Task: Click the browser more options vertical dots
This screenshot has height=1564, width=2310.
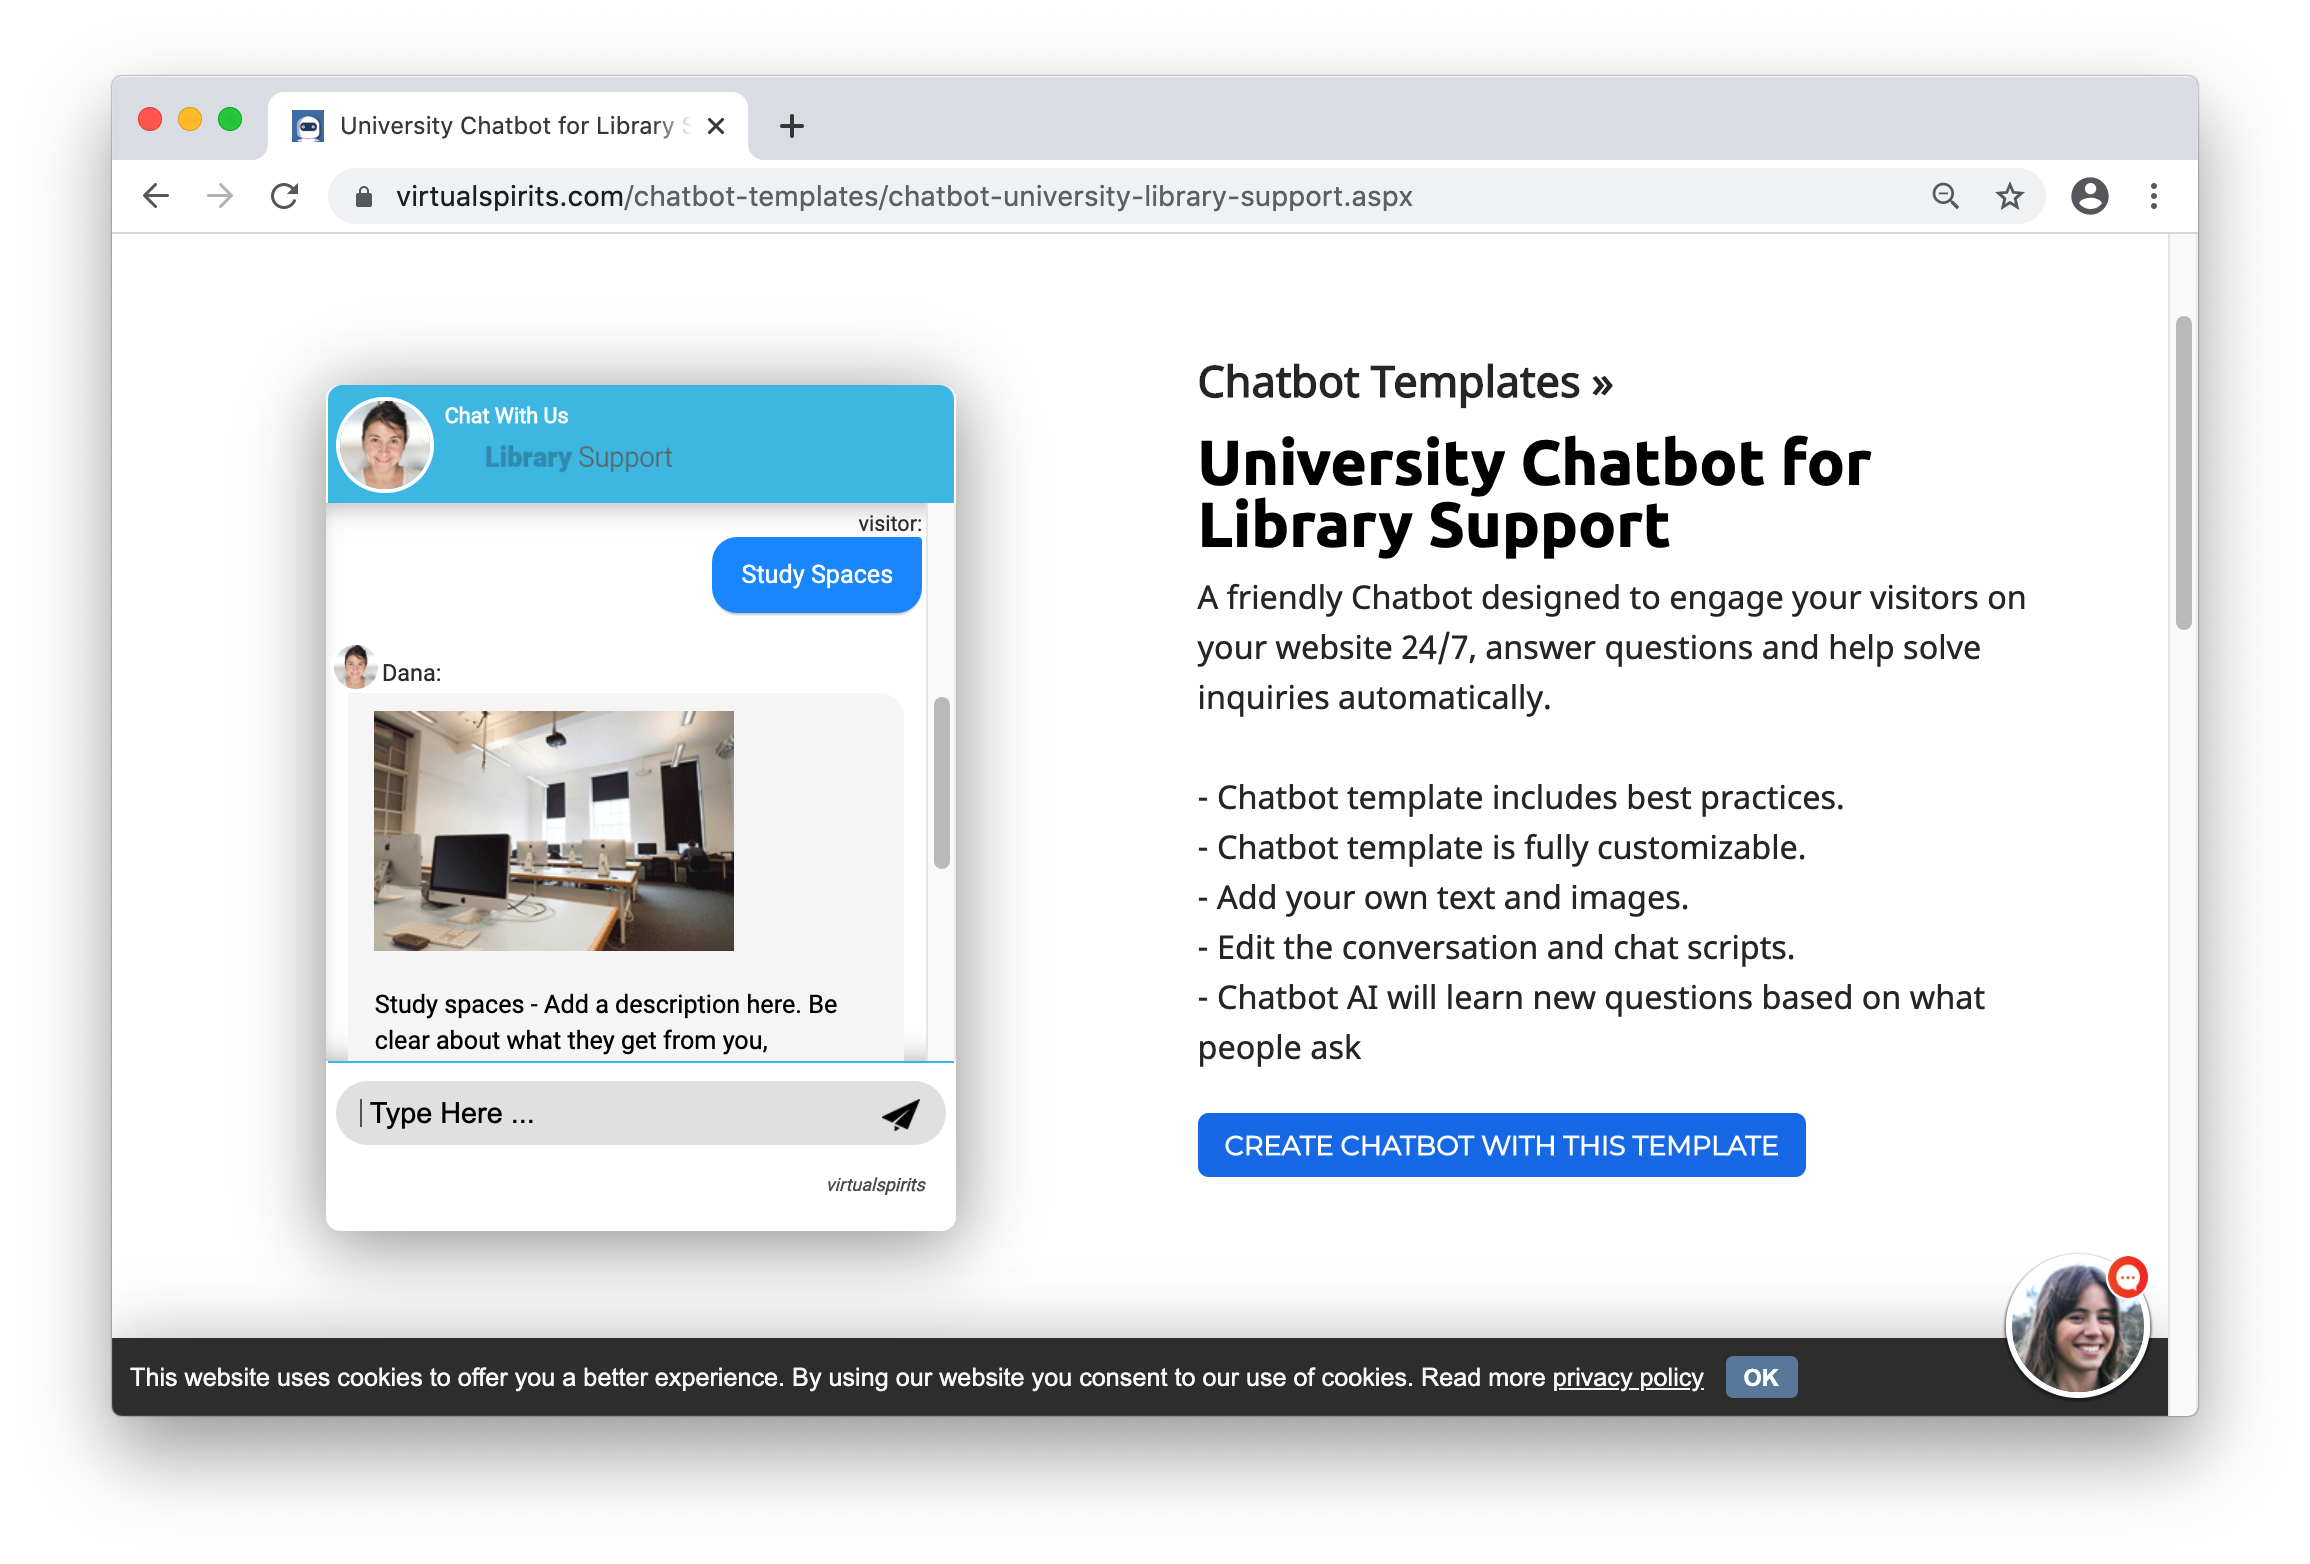Action: click(2149, 196)
